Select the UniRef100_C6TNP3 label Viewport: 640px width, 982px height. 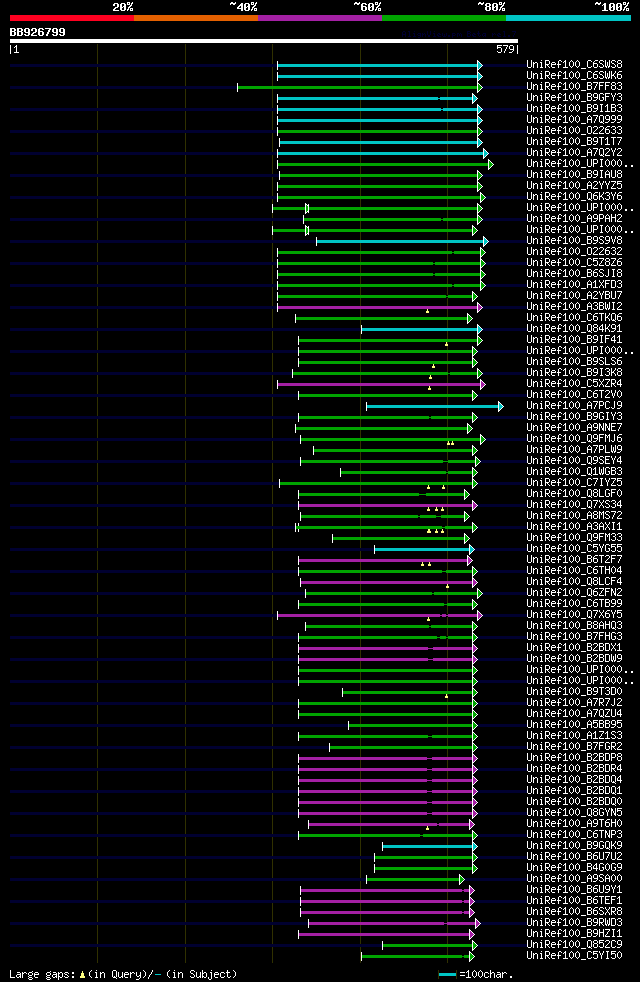pyautogui.click(x=574, y=835)
